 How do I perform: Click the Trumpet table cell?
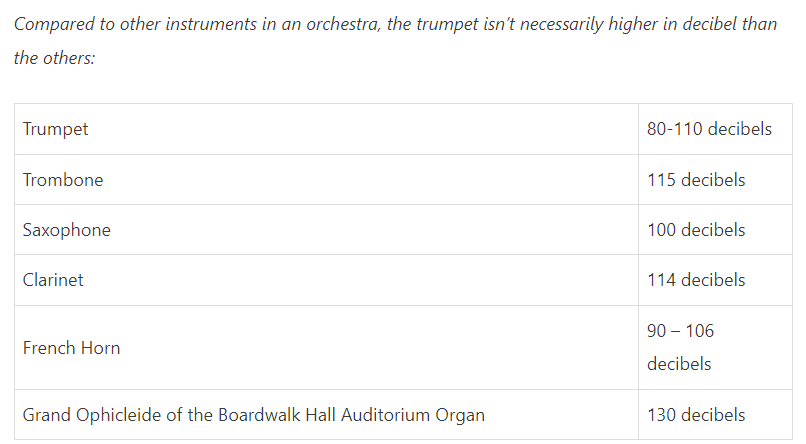click(326, 129)
